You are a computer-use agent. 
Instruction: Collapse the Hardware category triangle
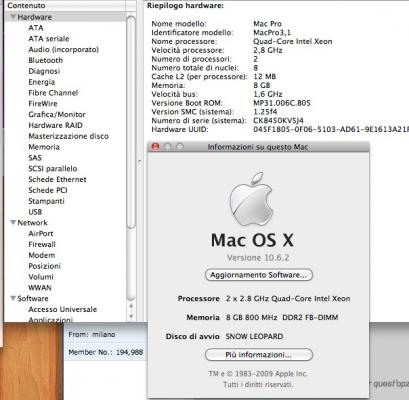coord(13,17)
